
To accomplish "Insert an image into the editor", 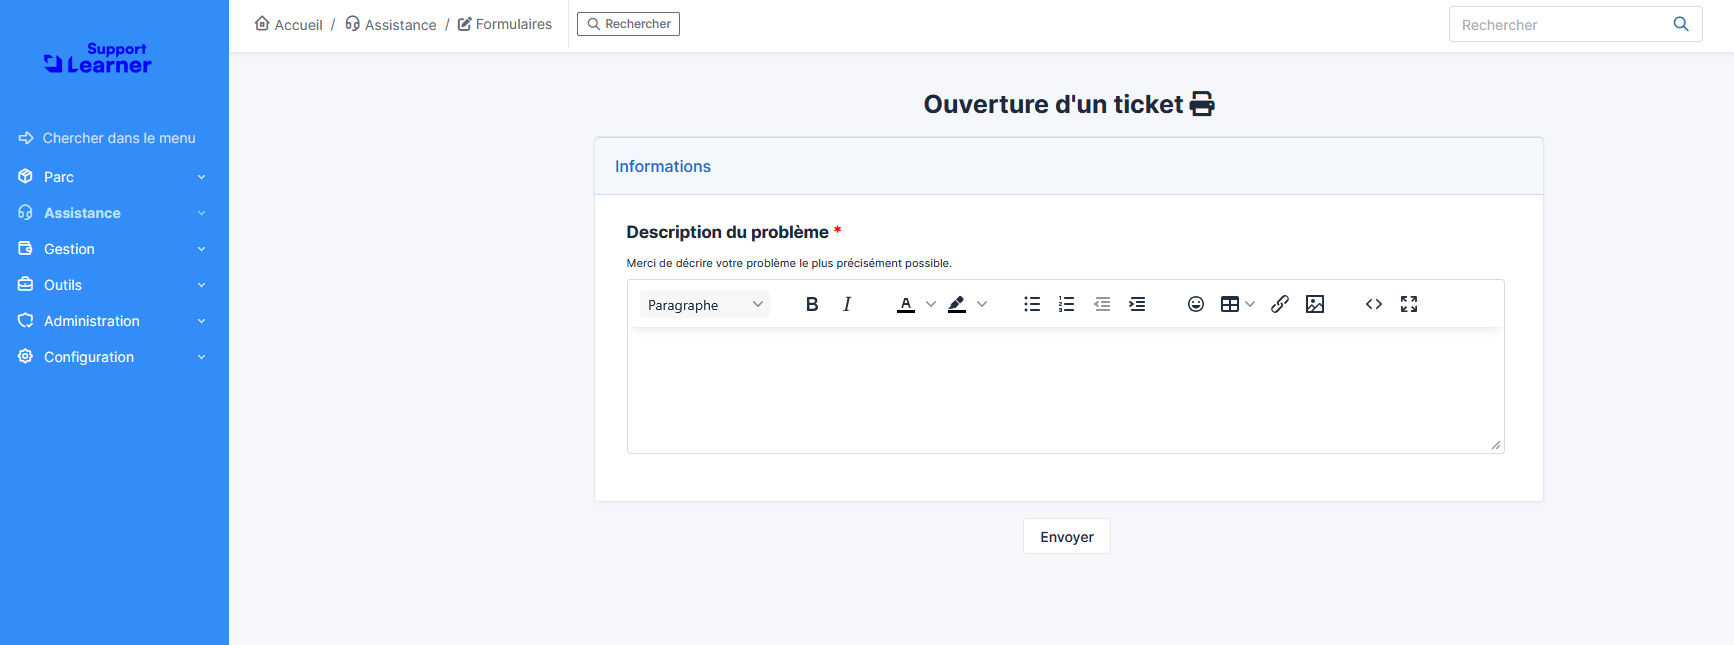I will click(x=1315, y=304).
